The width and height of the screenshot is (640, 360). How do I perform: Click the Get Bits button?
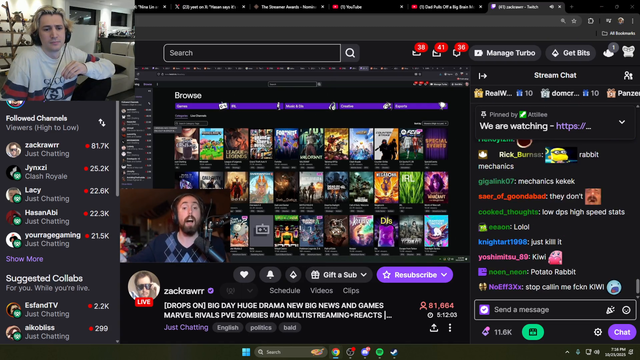[x=571, y=53]
